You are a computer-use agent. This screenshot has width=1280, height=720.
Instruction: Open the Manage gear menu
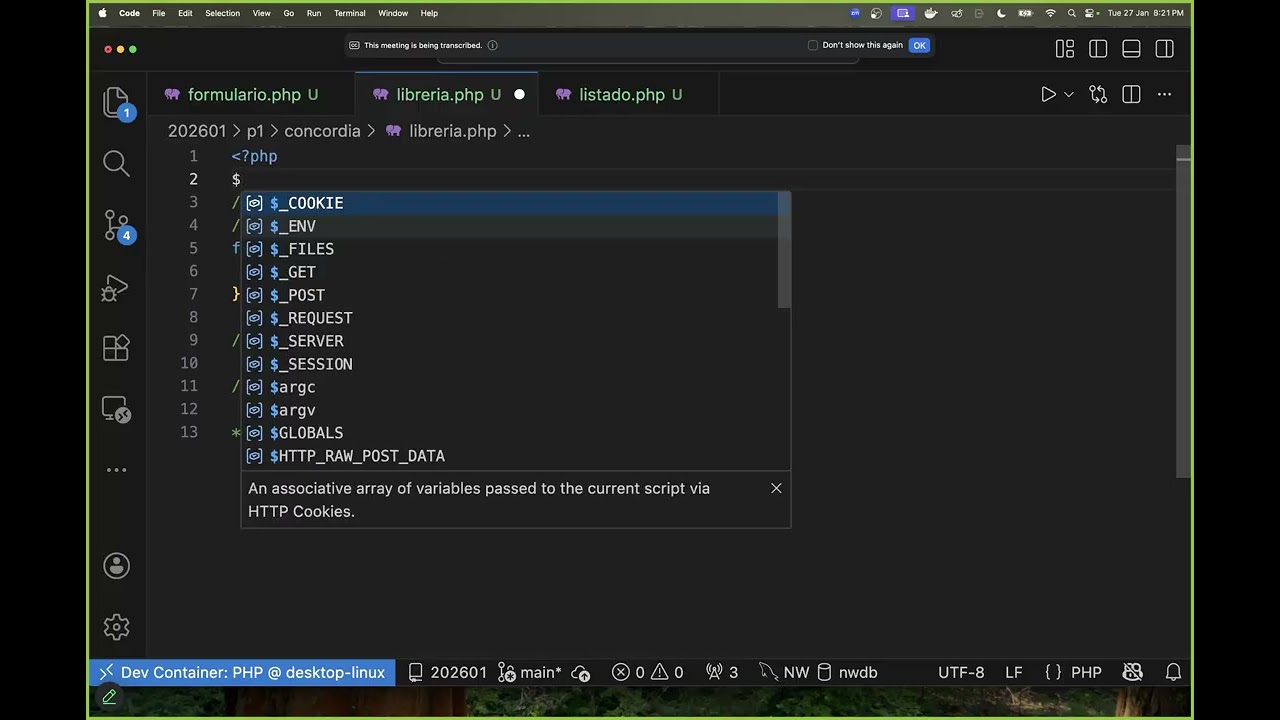116,627
